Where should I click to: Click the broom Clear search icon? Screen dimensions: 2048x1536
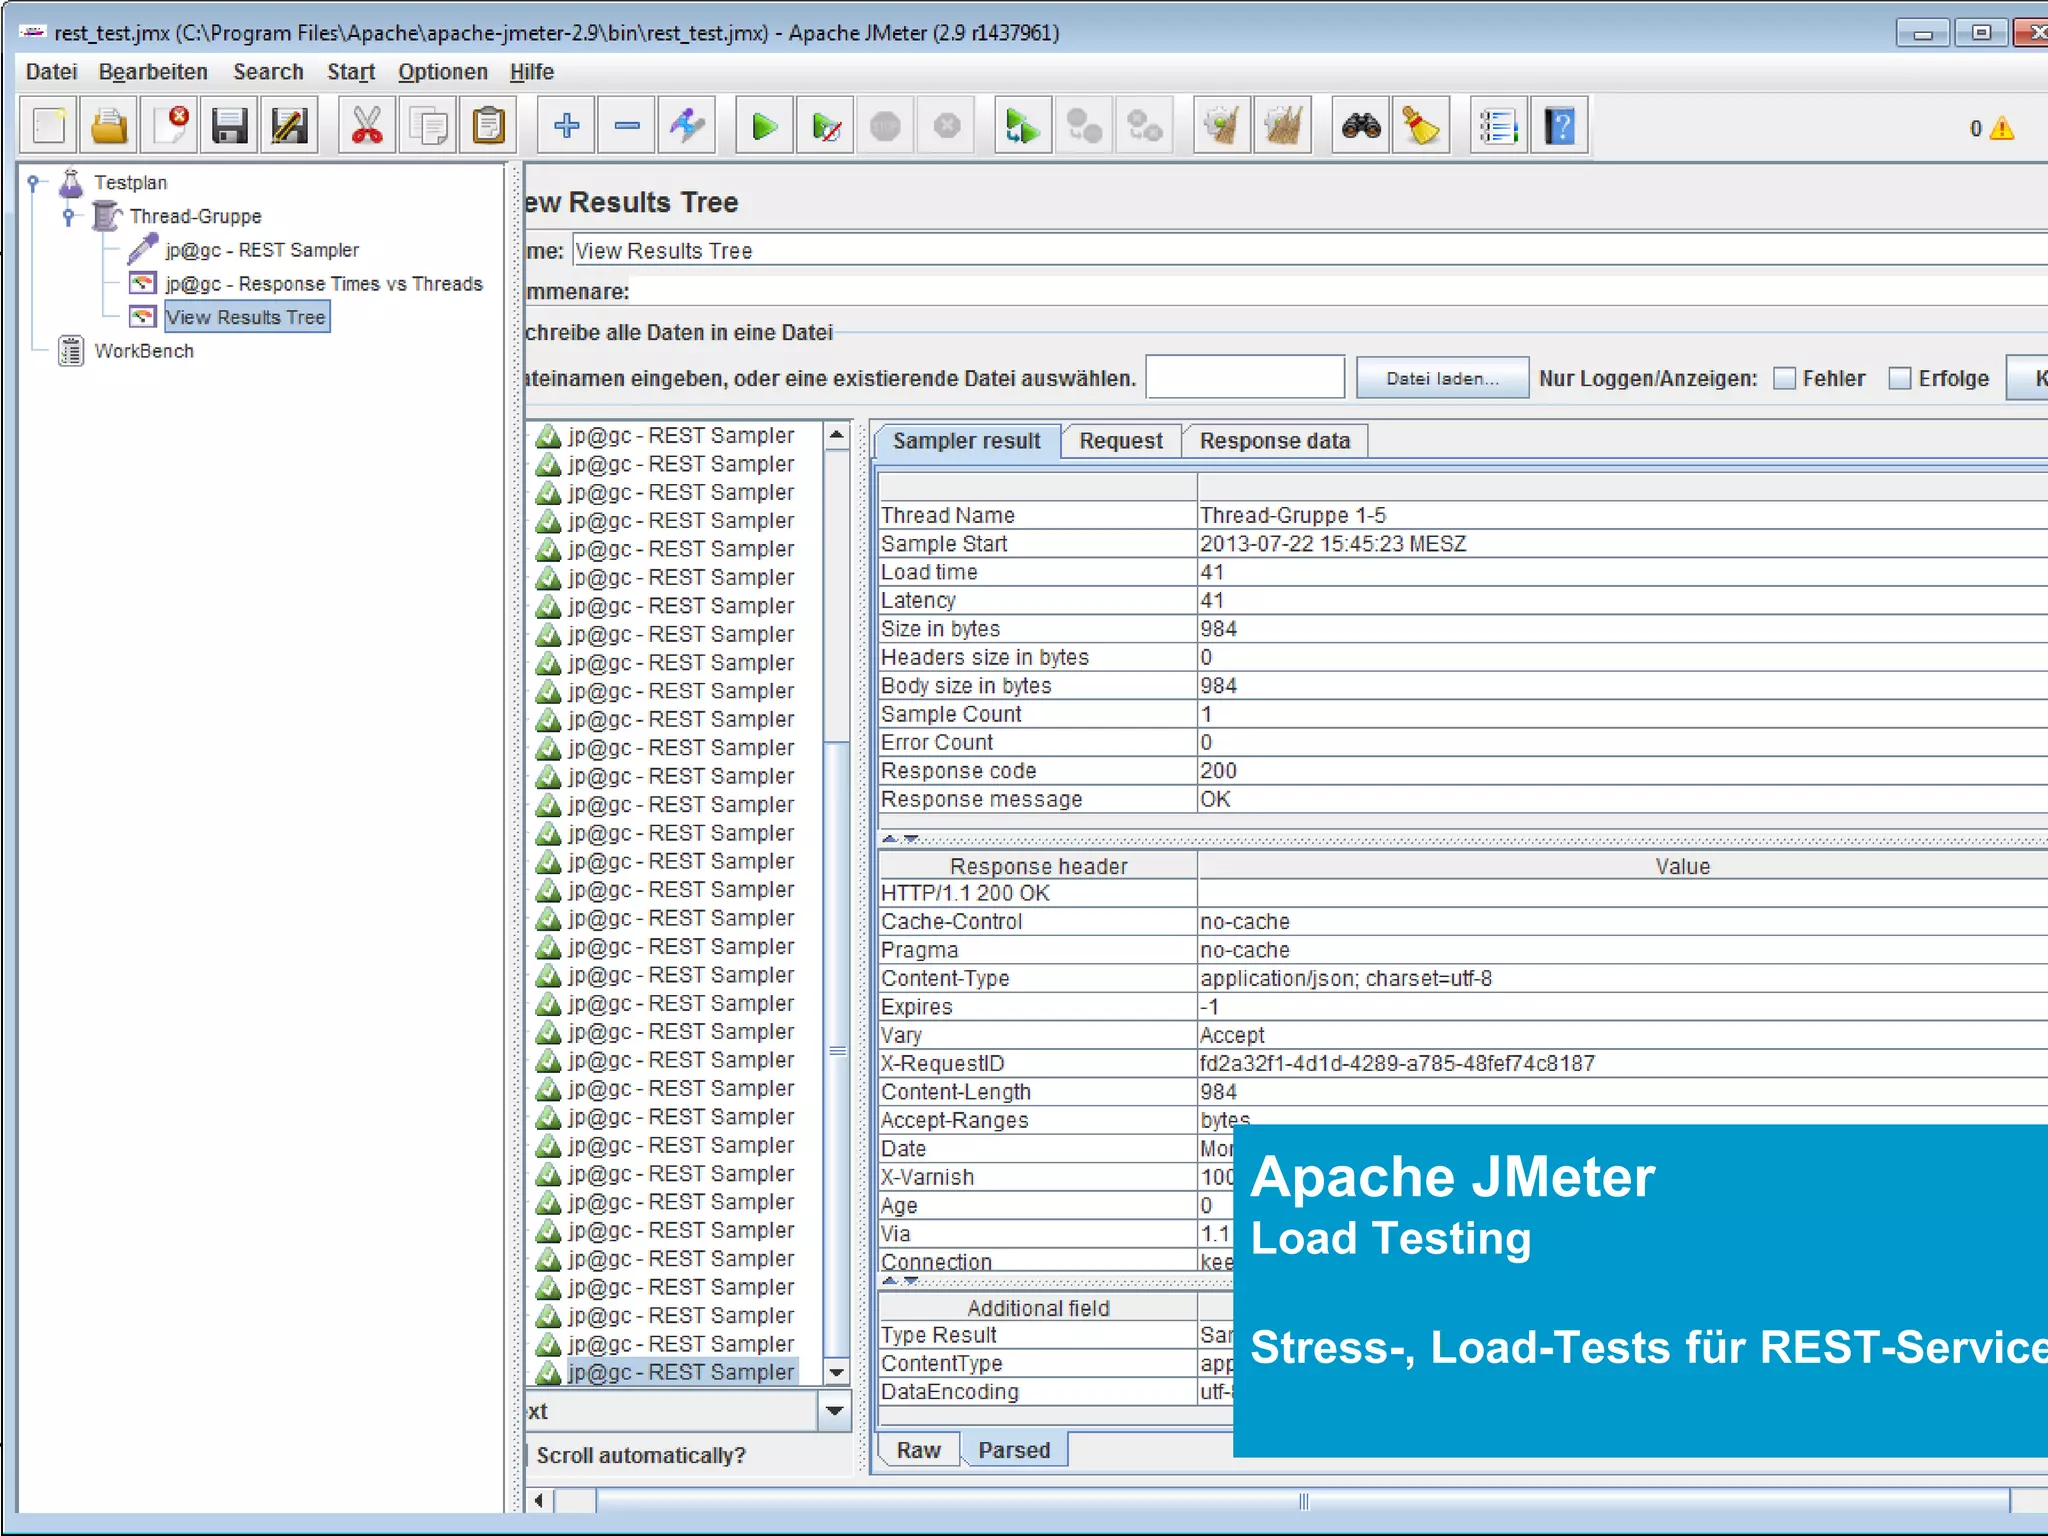pos(1420,127)
